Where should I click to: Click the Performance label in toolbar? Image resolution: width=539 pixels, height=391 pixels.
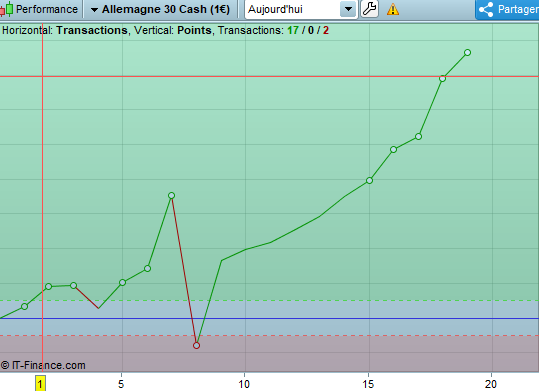click(47, 9)
